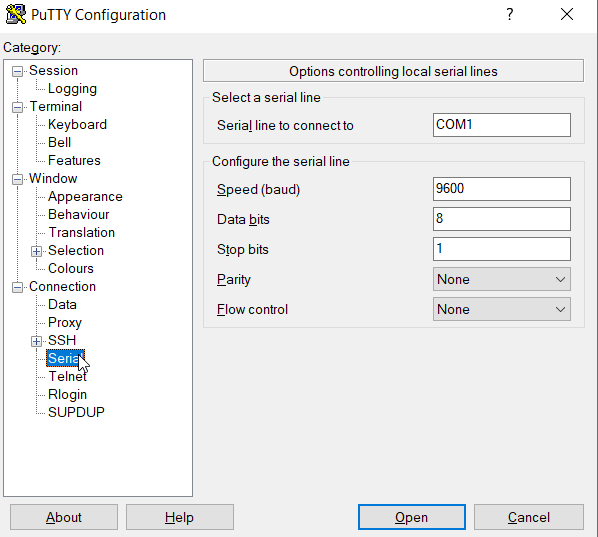Screen dimensions: 598x537
Task: Click the Speed (baud) input field
Action: (502, 189)
